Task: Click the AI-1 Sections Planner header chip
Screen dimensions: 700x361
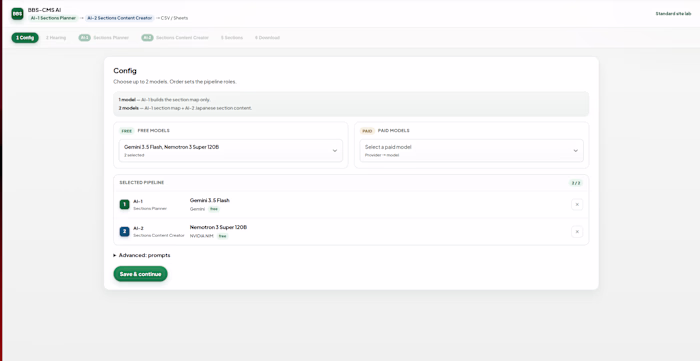Action: 53,18
